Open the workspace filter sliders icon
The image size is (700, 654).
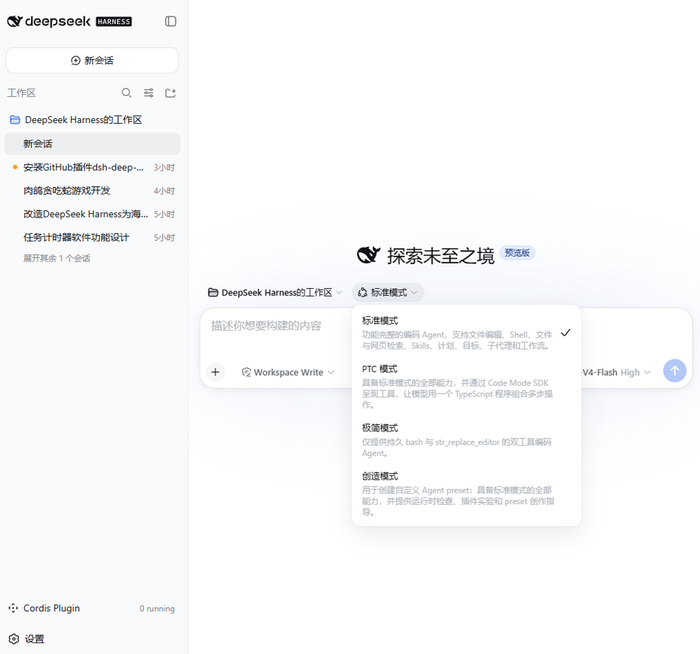(148, 93)
